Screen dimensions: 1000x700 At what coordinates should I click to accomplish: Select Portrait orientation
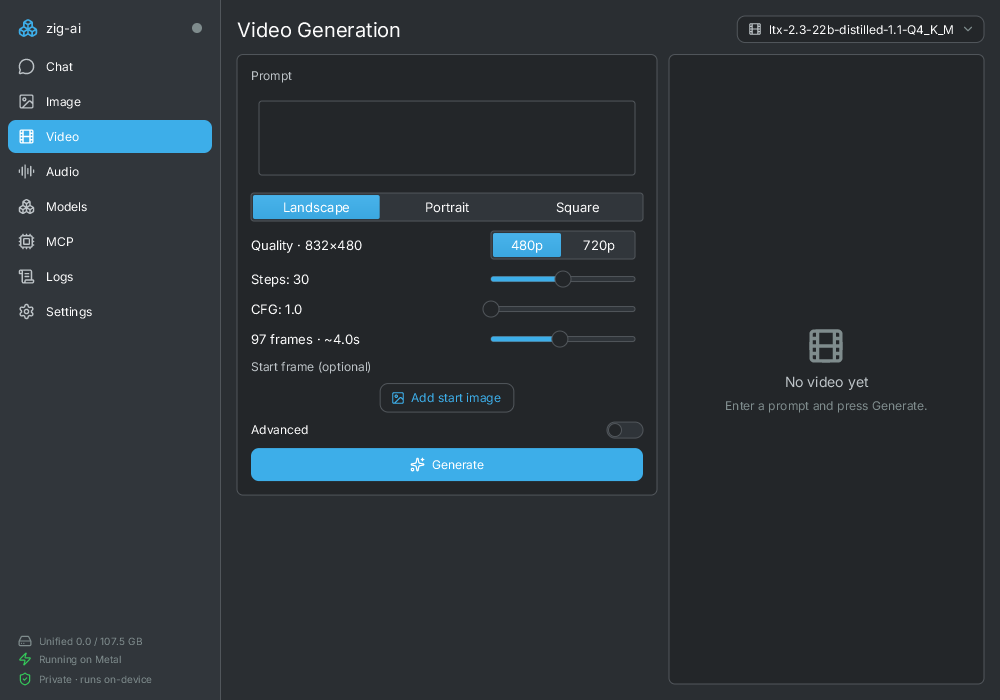447,207
